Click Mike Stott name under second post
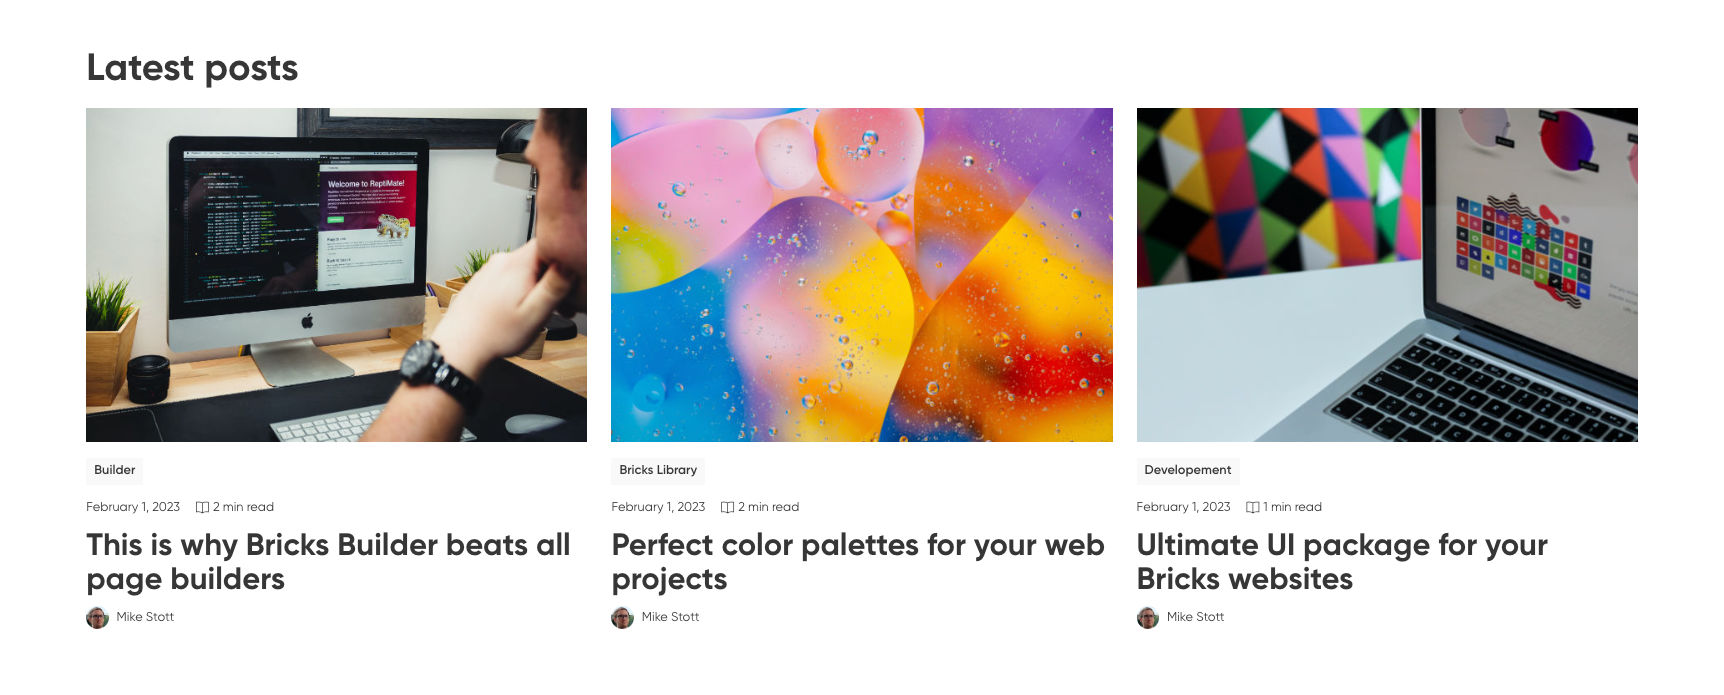Image resolution: width=1724 pixels, height=695 pixels. [x=670, y=617]
